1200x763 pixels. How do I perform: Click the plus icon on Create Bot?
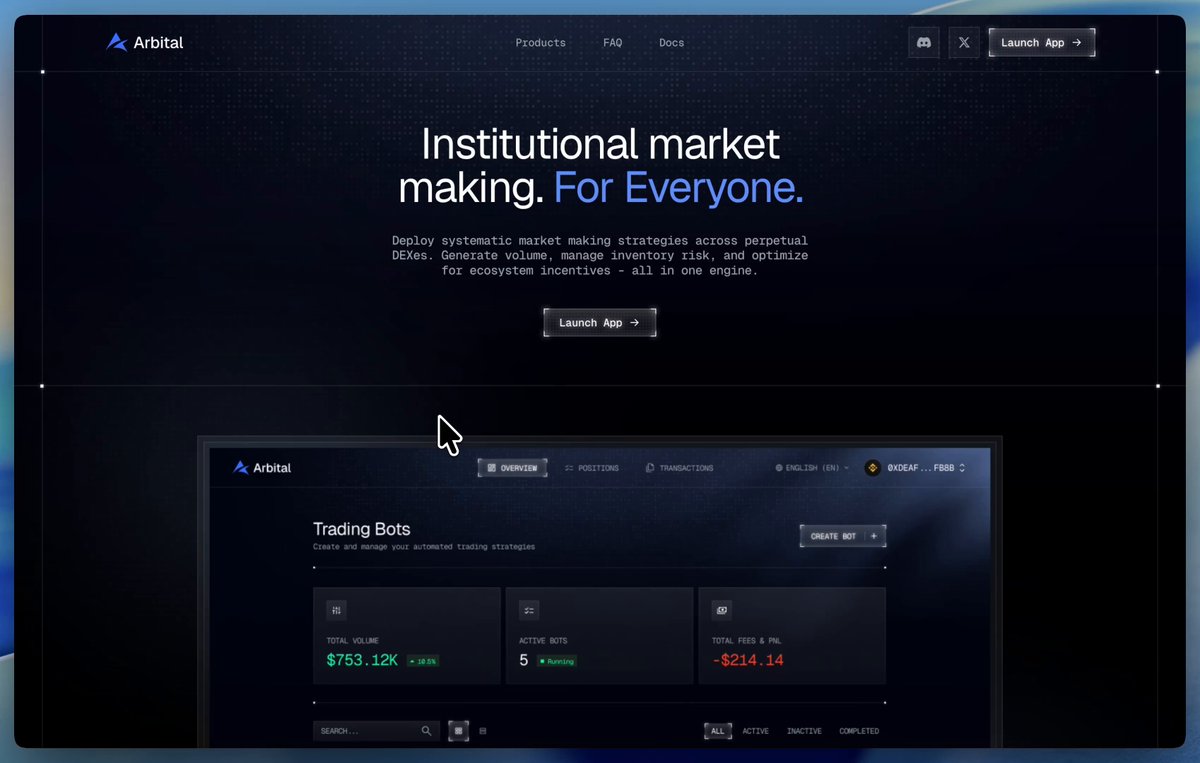[873, 536]
